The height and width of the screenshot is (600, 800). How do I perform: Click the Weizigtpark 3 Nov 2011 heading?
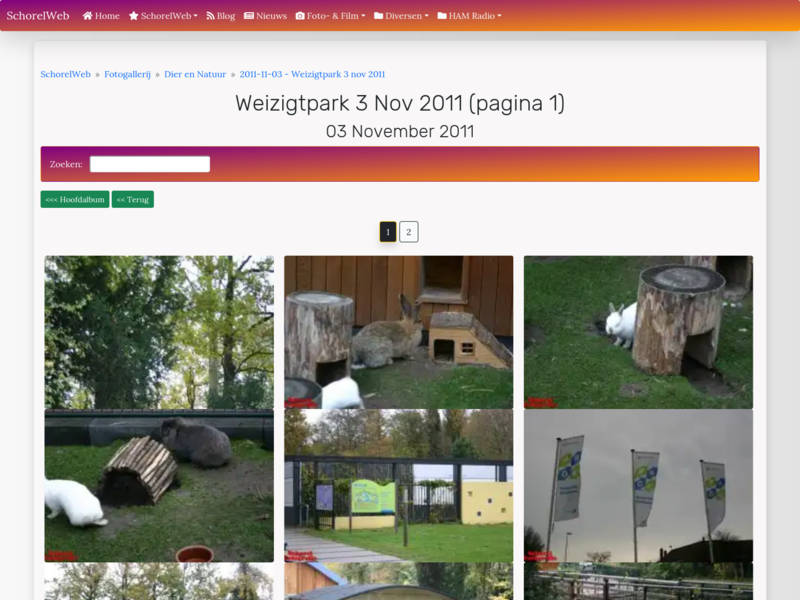[400, 104]
